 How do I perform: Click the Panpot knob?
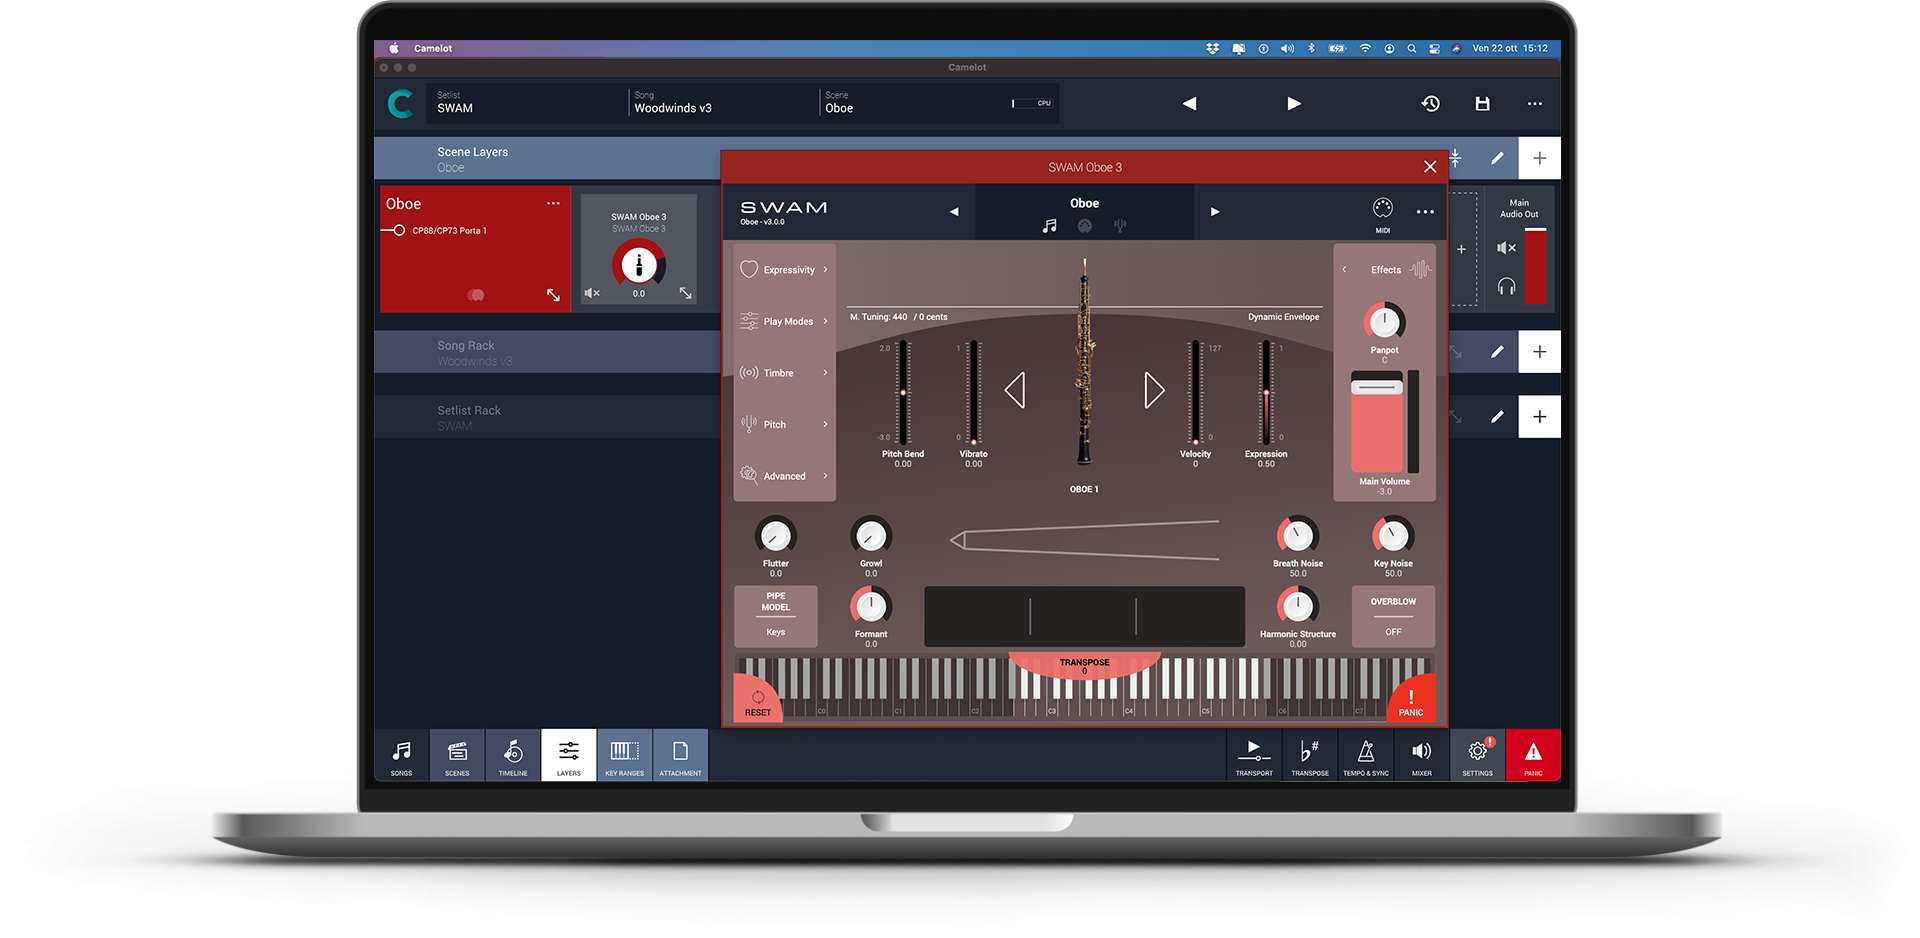click(1385, 322)
